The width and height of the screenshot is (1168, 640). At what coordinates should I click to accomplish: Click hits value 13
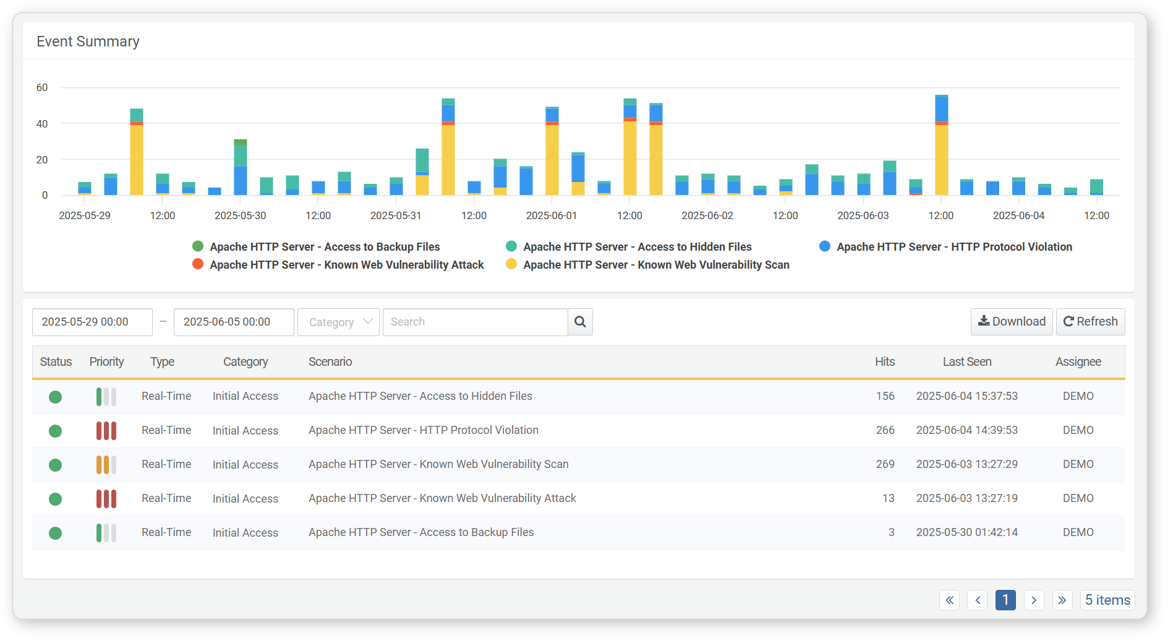point(888,498)
